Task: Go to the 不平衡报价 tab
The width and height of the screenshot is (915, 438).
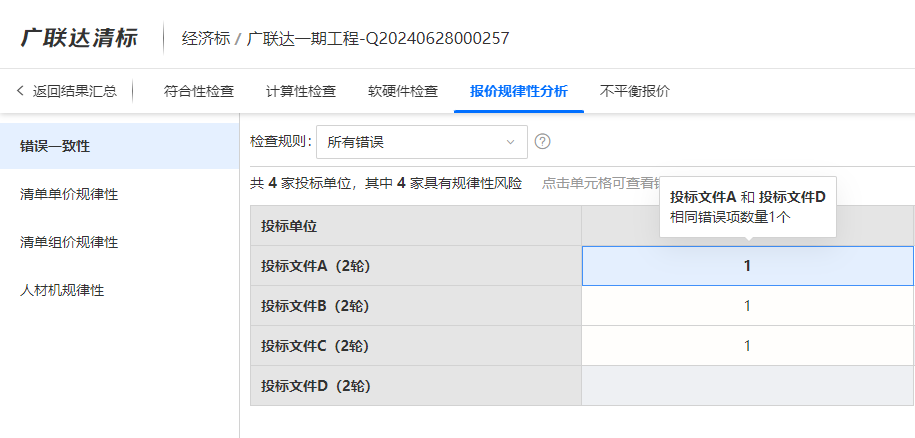Action: (635, 91)
